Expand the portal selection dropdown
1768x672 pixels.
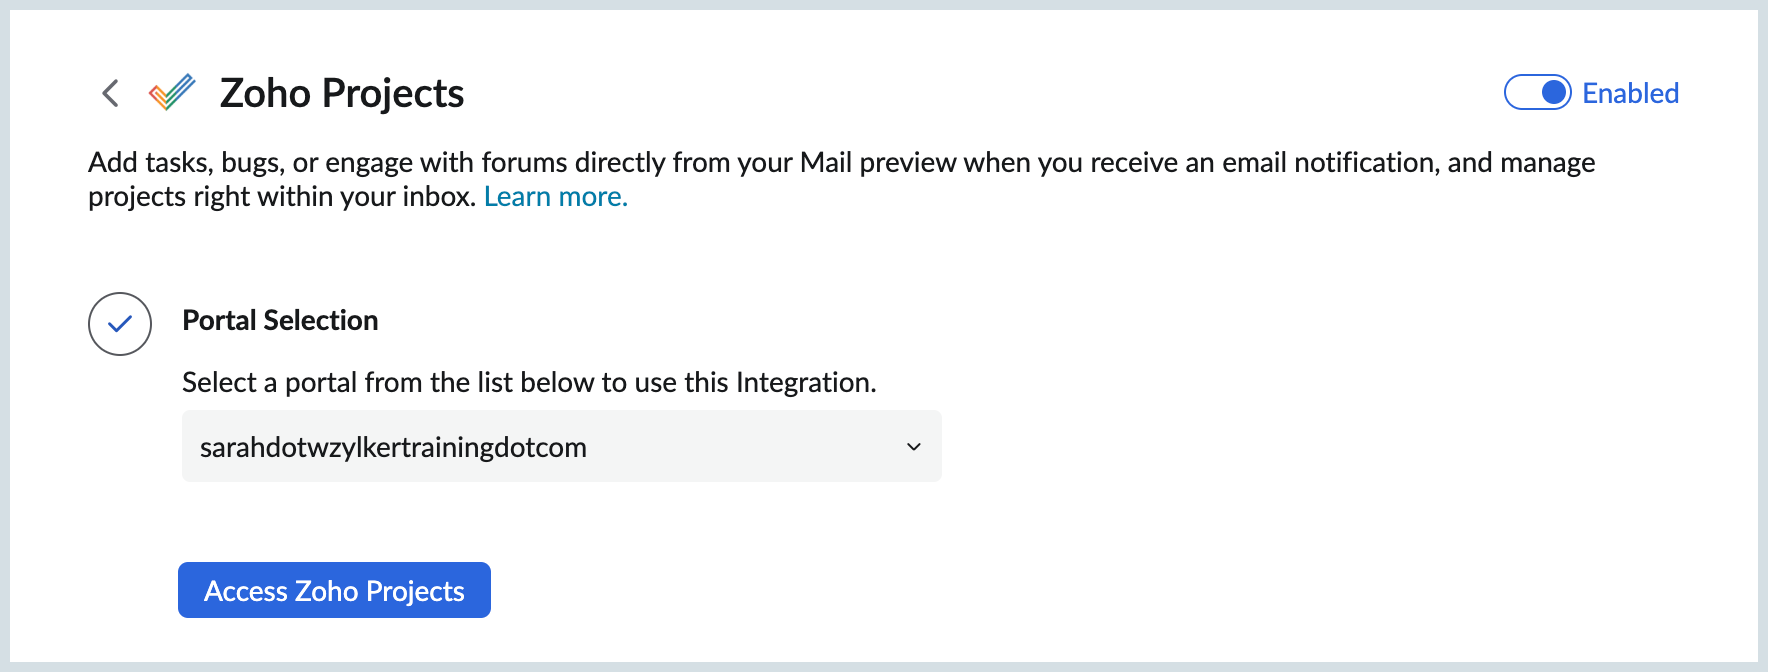pyautogui.click(x=561, y=446)
